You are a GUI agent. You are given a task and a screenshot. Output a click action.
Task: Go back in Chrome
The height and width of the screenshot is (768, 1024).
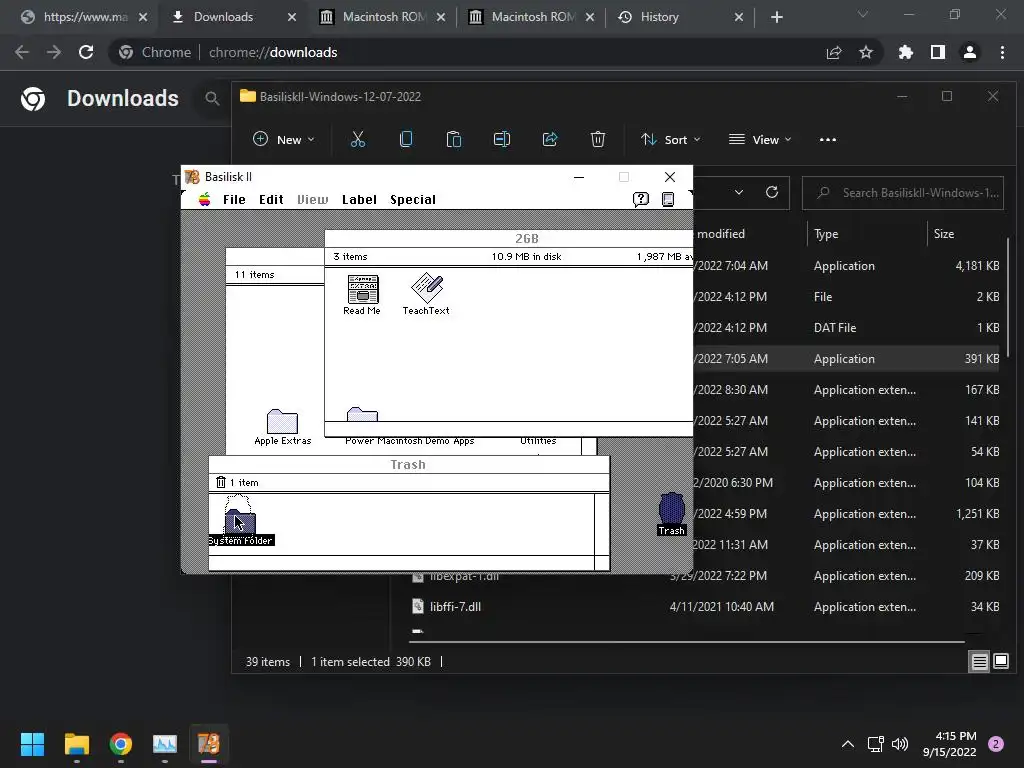(x=22, y=52)
